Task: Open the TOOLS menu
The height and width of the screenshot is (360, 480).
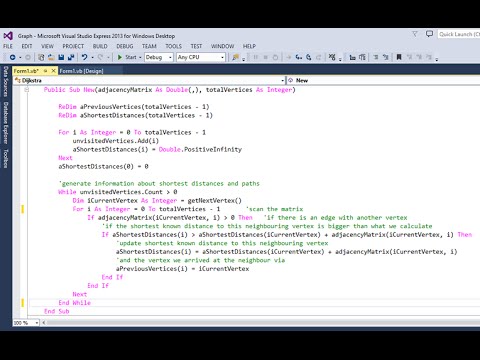Action: pos(174,46)
